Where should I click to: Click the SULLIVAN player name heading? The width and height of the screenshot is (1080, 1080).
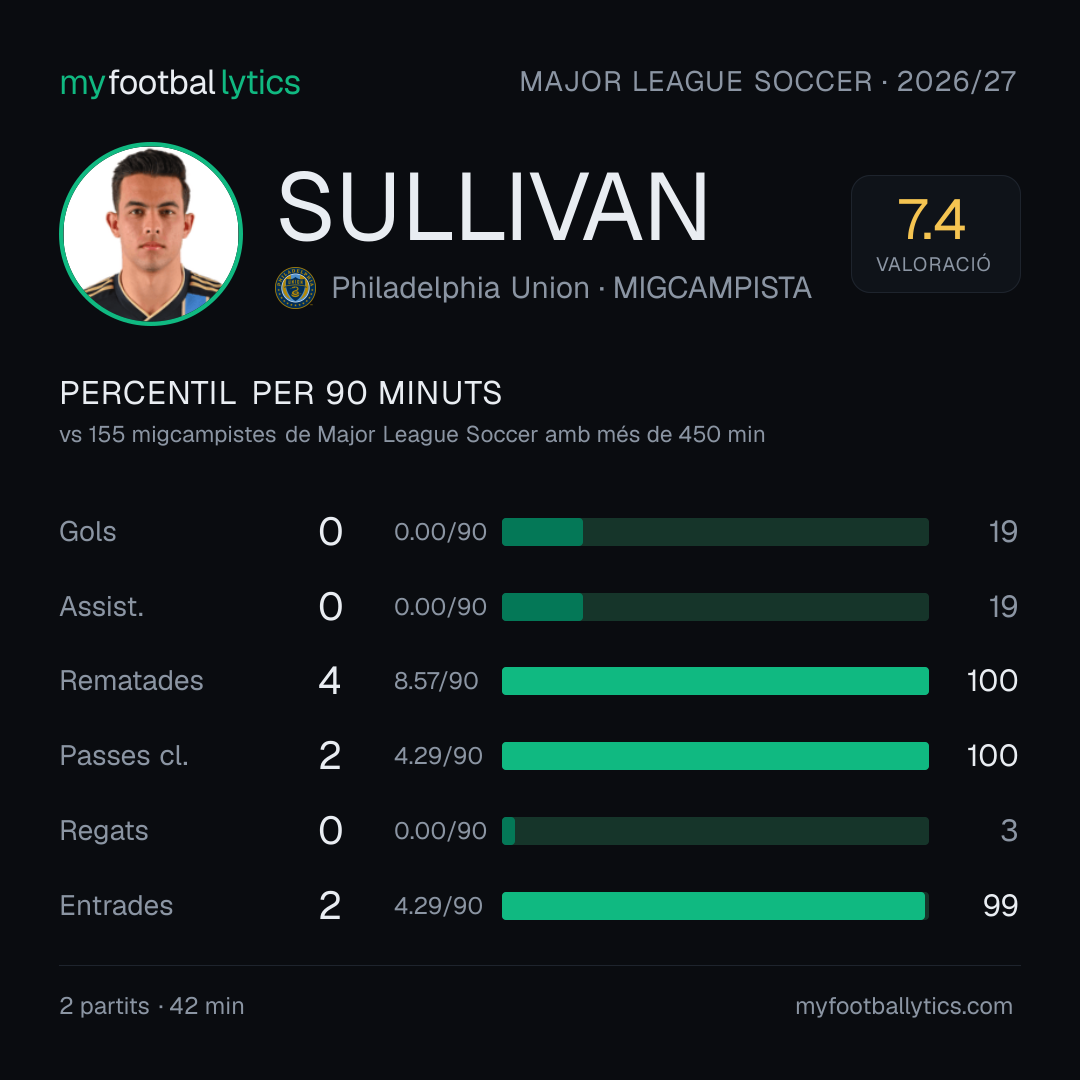pos(493,207)
